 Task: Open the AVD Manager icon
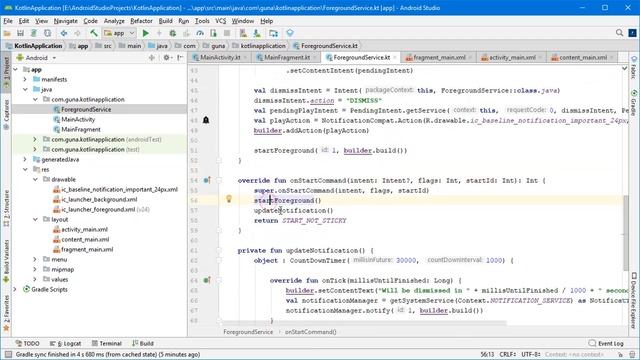click(243, 33)
